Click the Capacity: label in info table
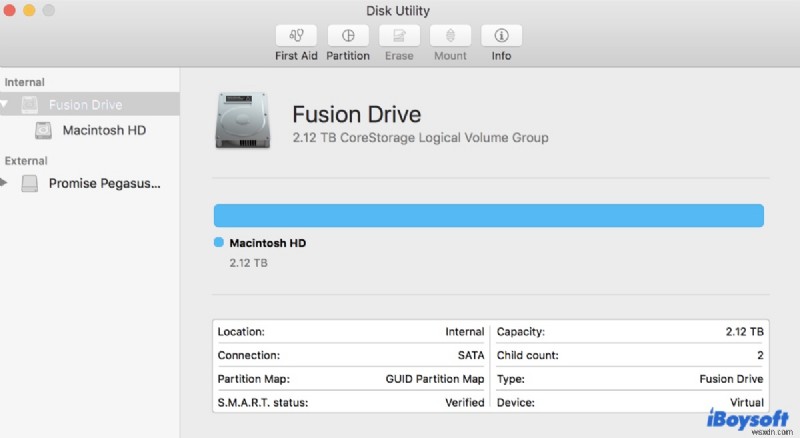 [520, 332]
